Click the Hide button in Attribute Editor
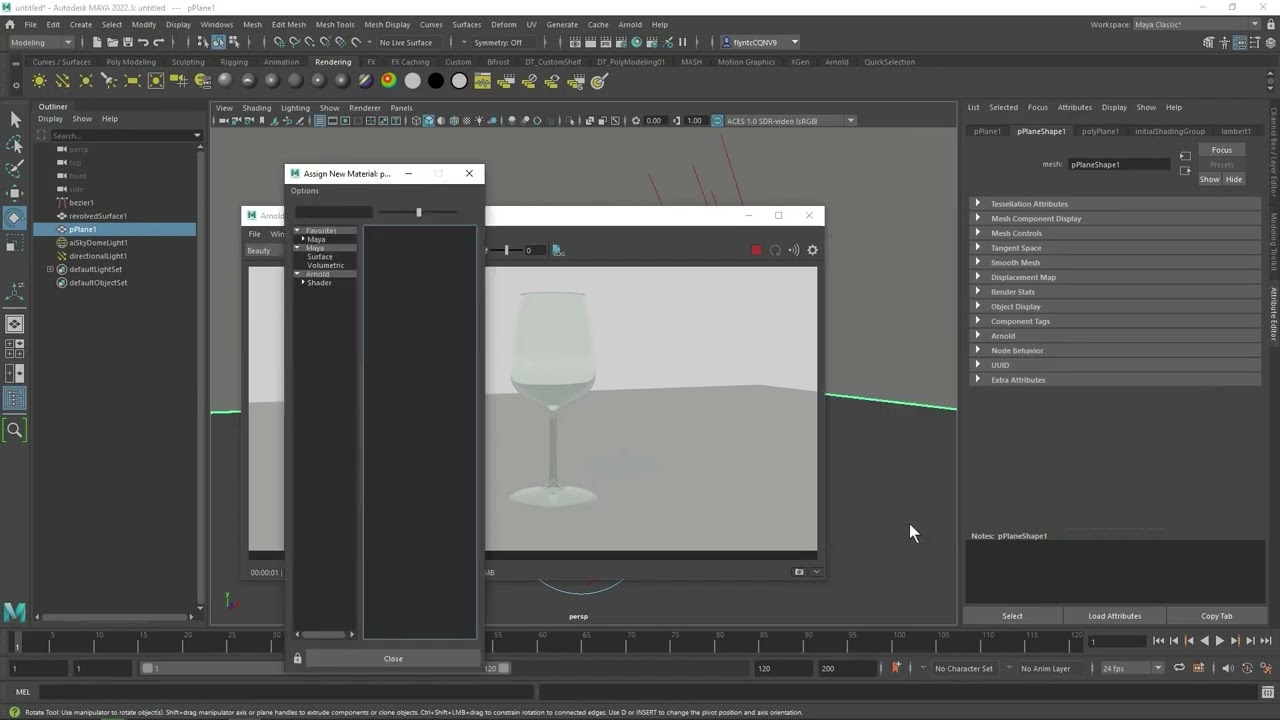This screenshot has height=720, width=1280. pyautogui.click(x=1233, y=180)
